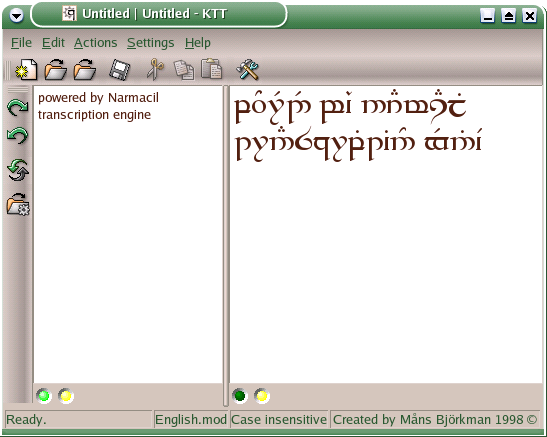Viewport: 547px width, 437px height.
Task: Open the window menu arrow in the title bar
Action: coord(16,15)
